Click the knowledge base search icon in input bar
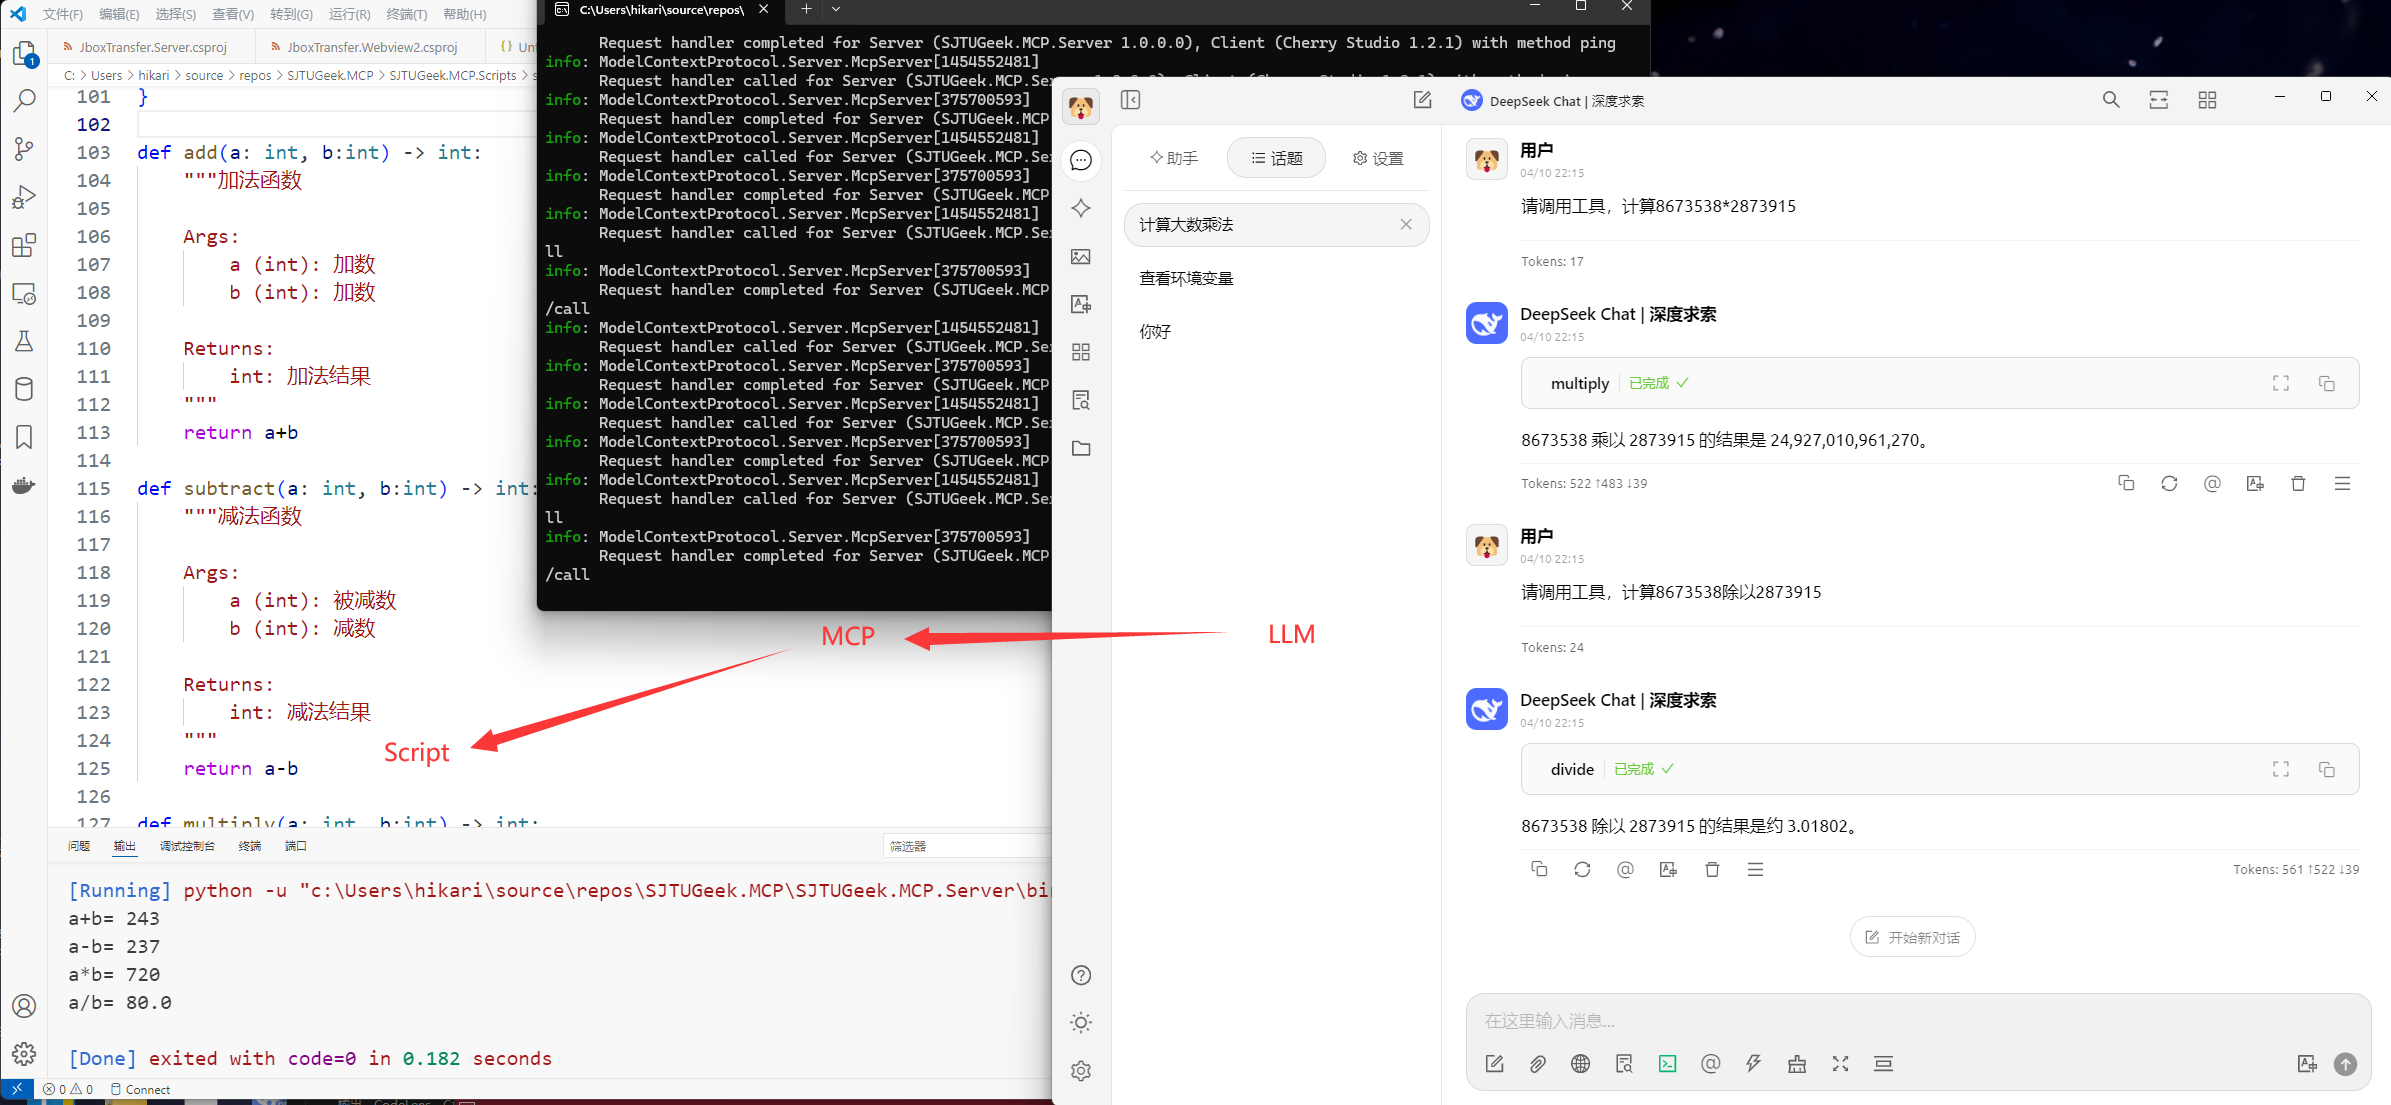 tap(1624, 1064)
